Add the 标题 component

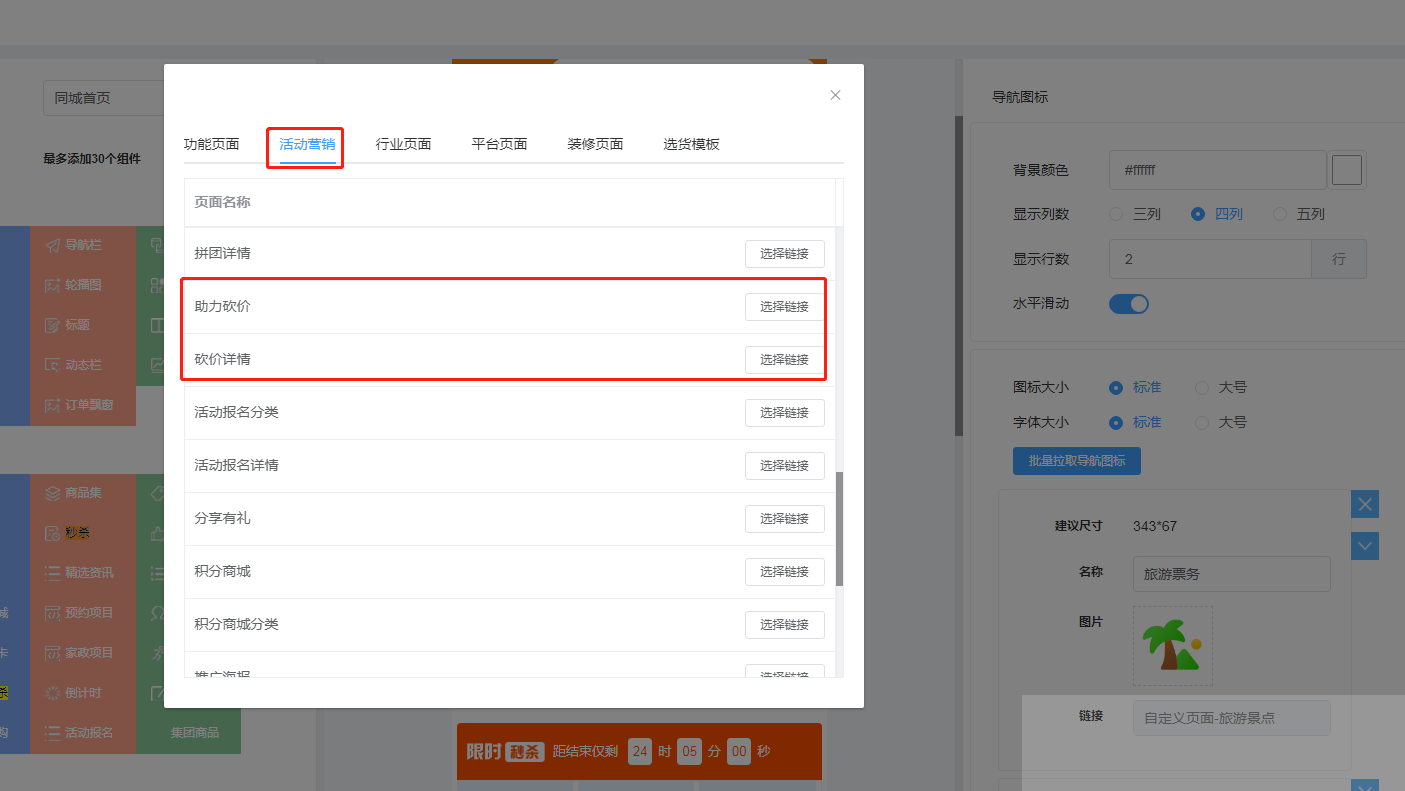pyautogui.click(x=82, y=325)
